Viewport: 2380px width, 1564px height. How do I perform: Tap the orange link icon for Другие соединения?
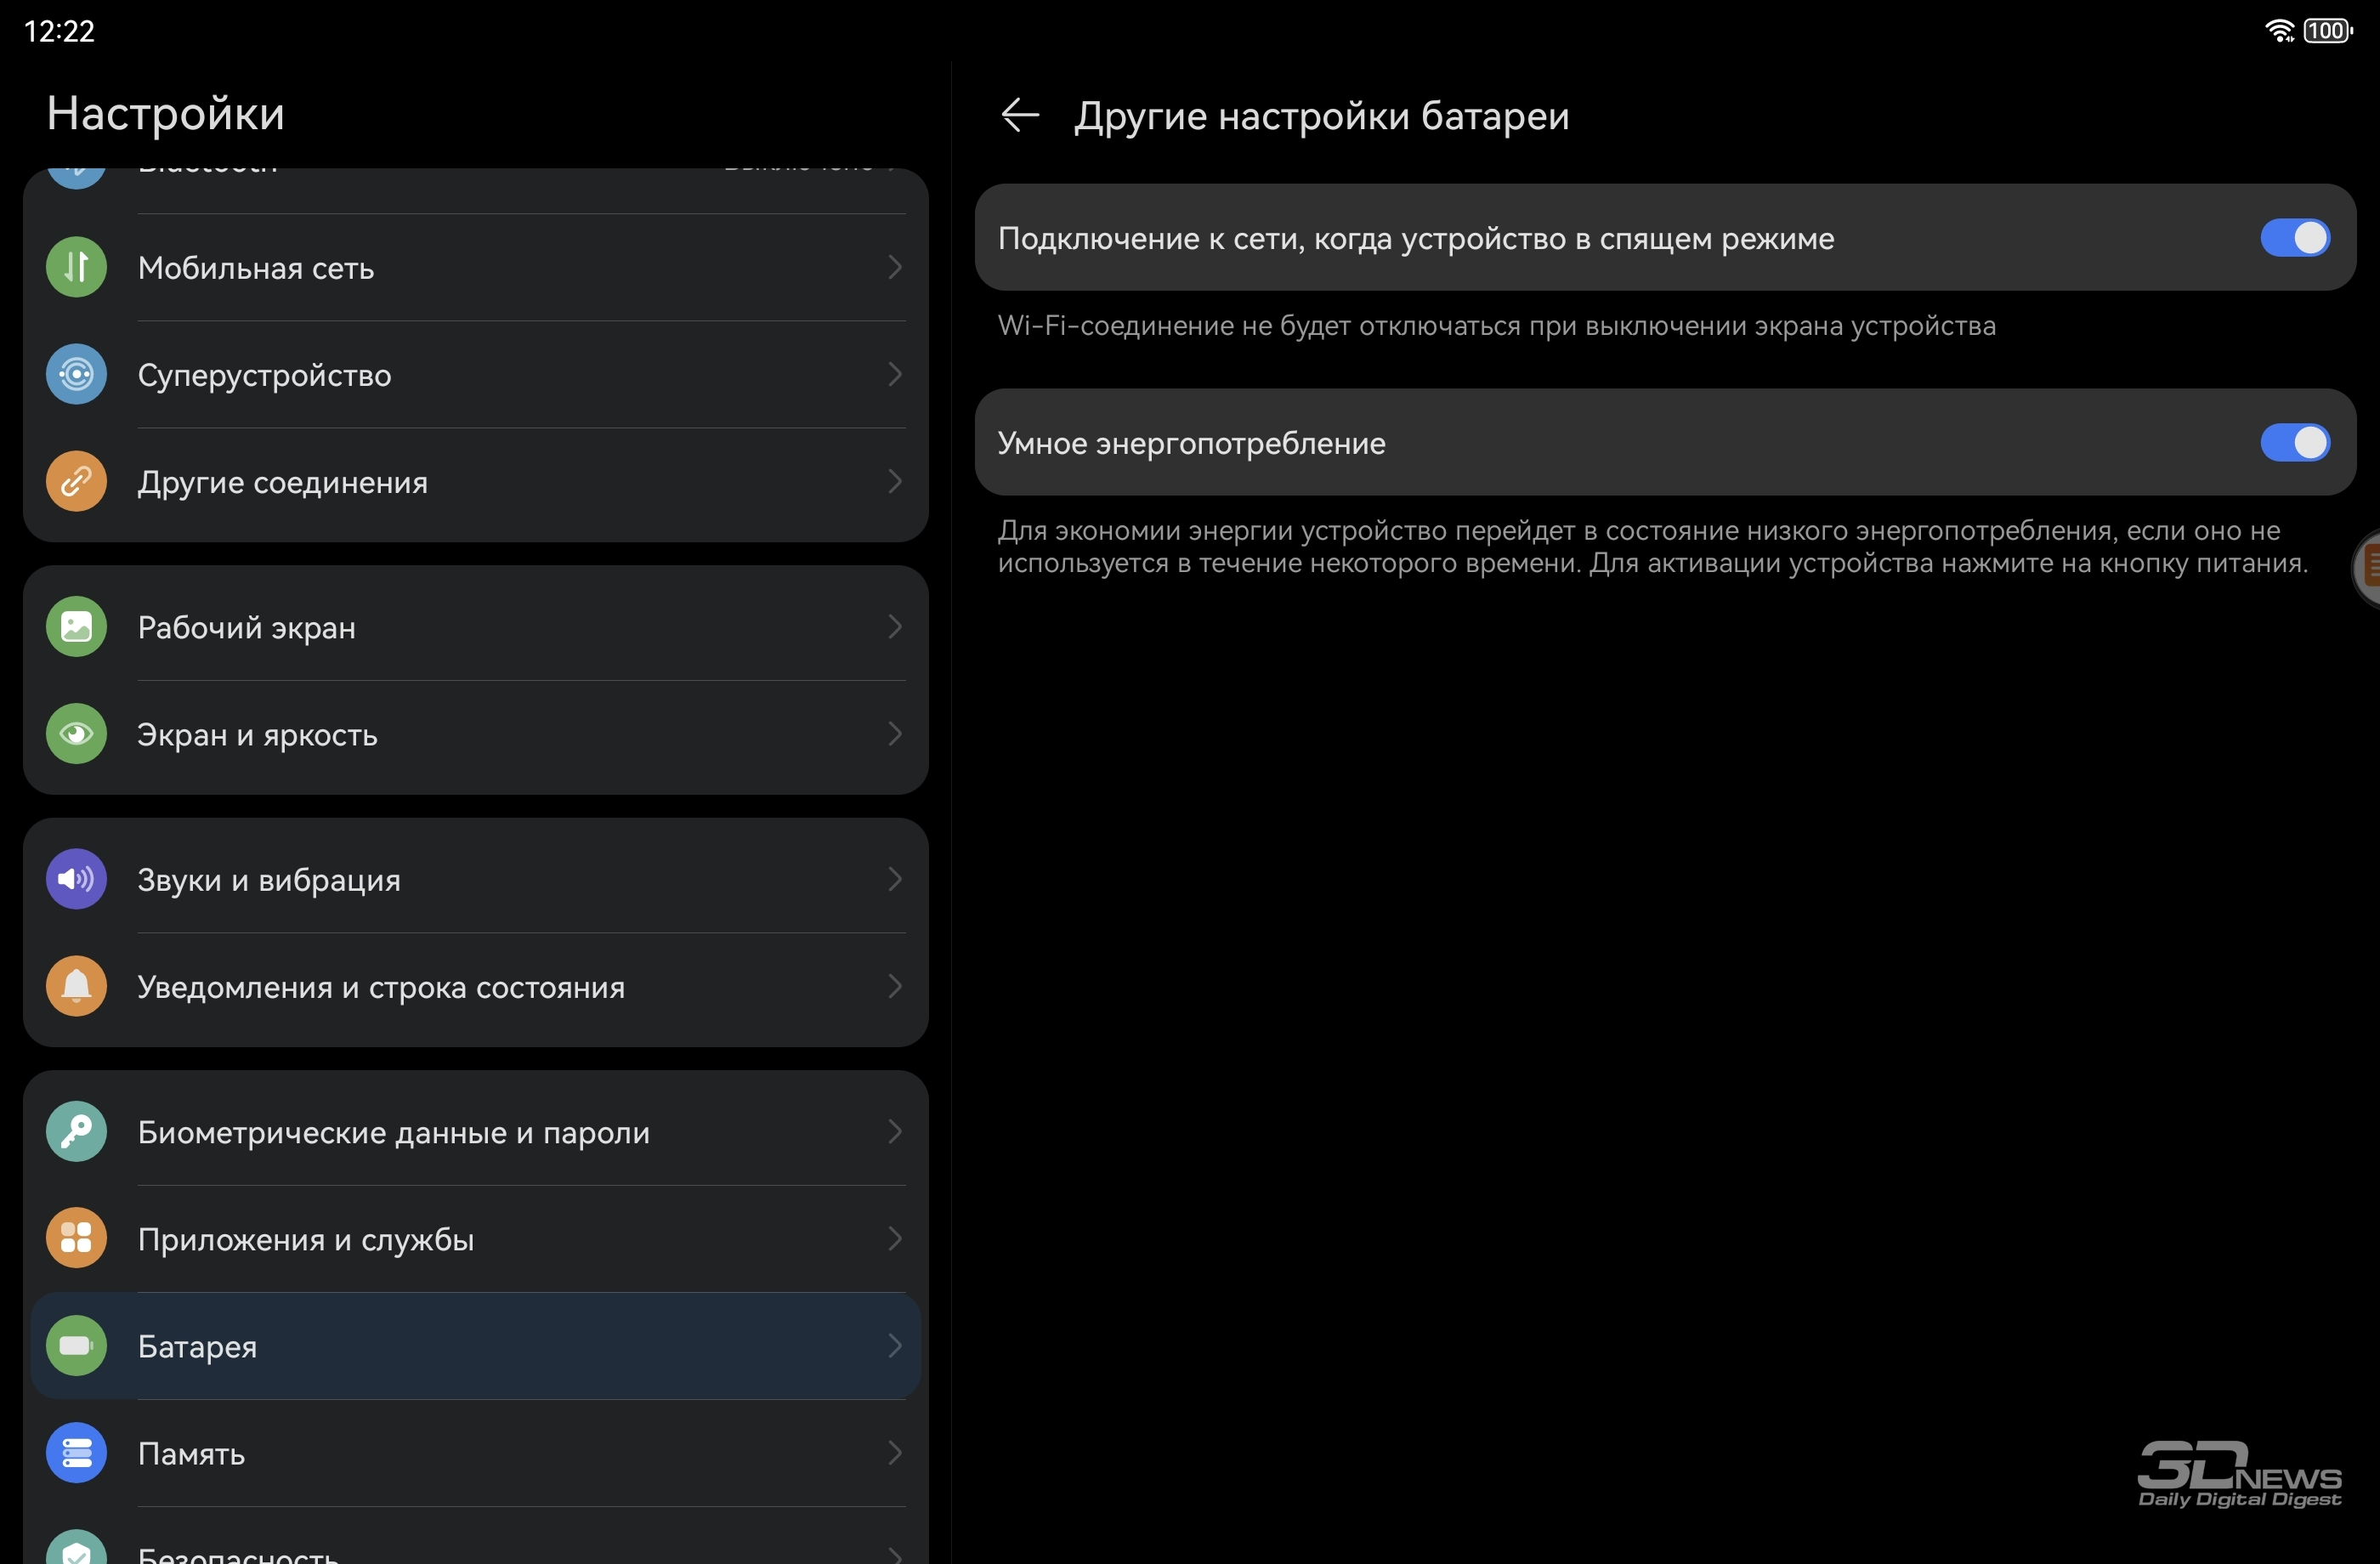point(76,482)
